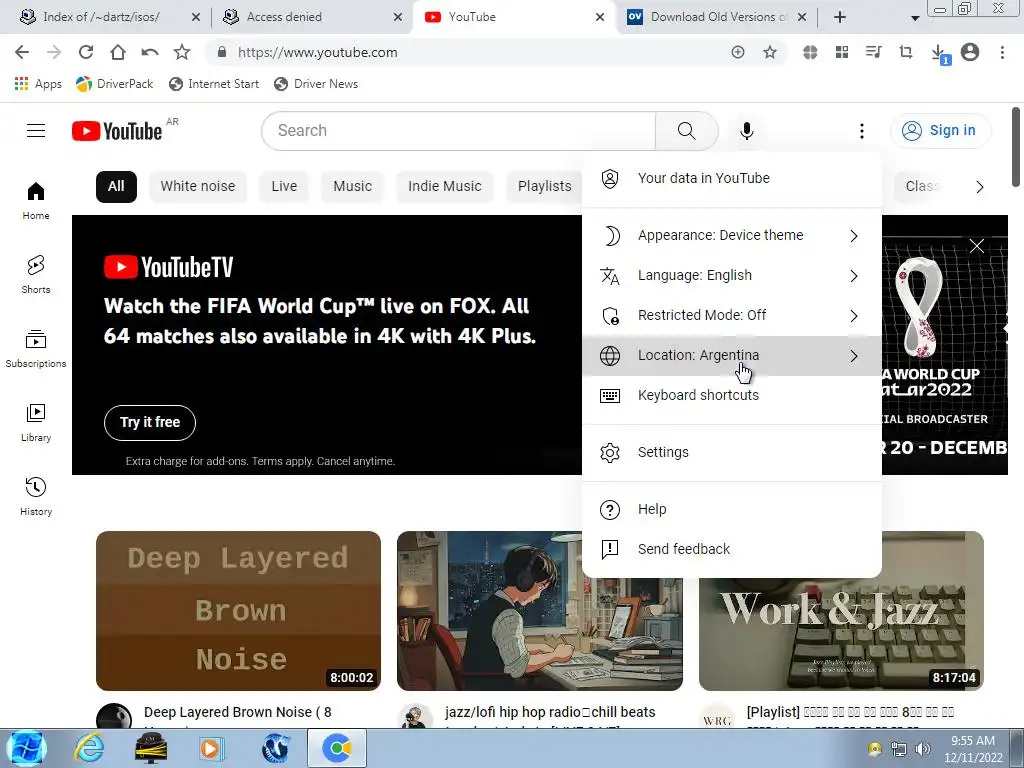Click Try it free button
Image resolution: width=1024 pixels, height=768 pixels.
pyautogui.click(x=150, y=423)
